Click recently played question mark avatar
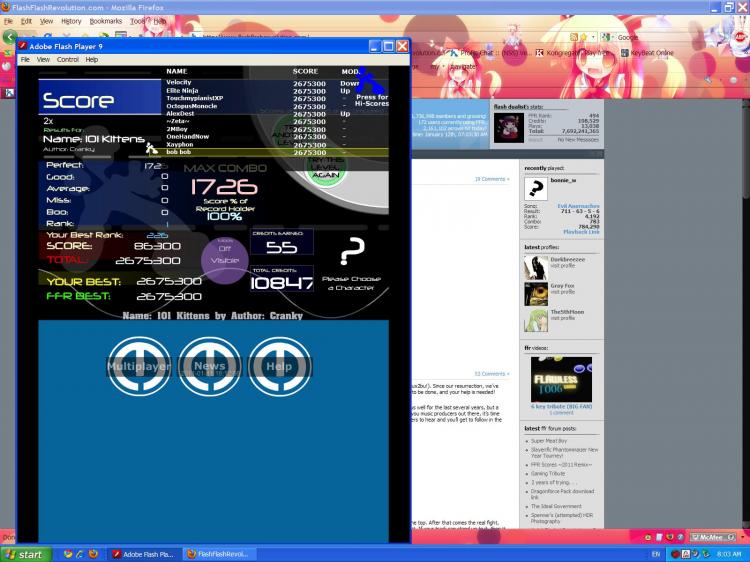This screenshot has width=750, height=562. click(536, 188)
